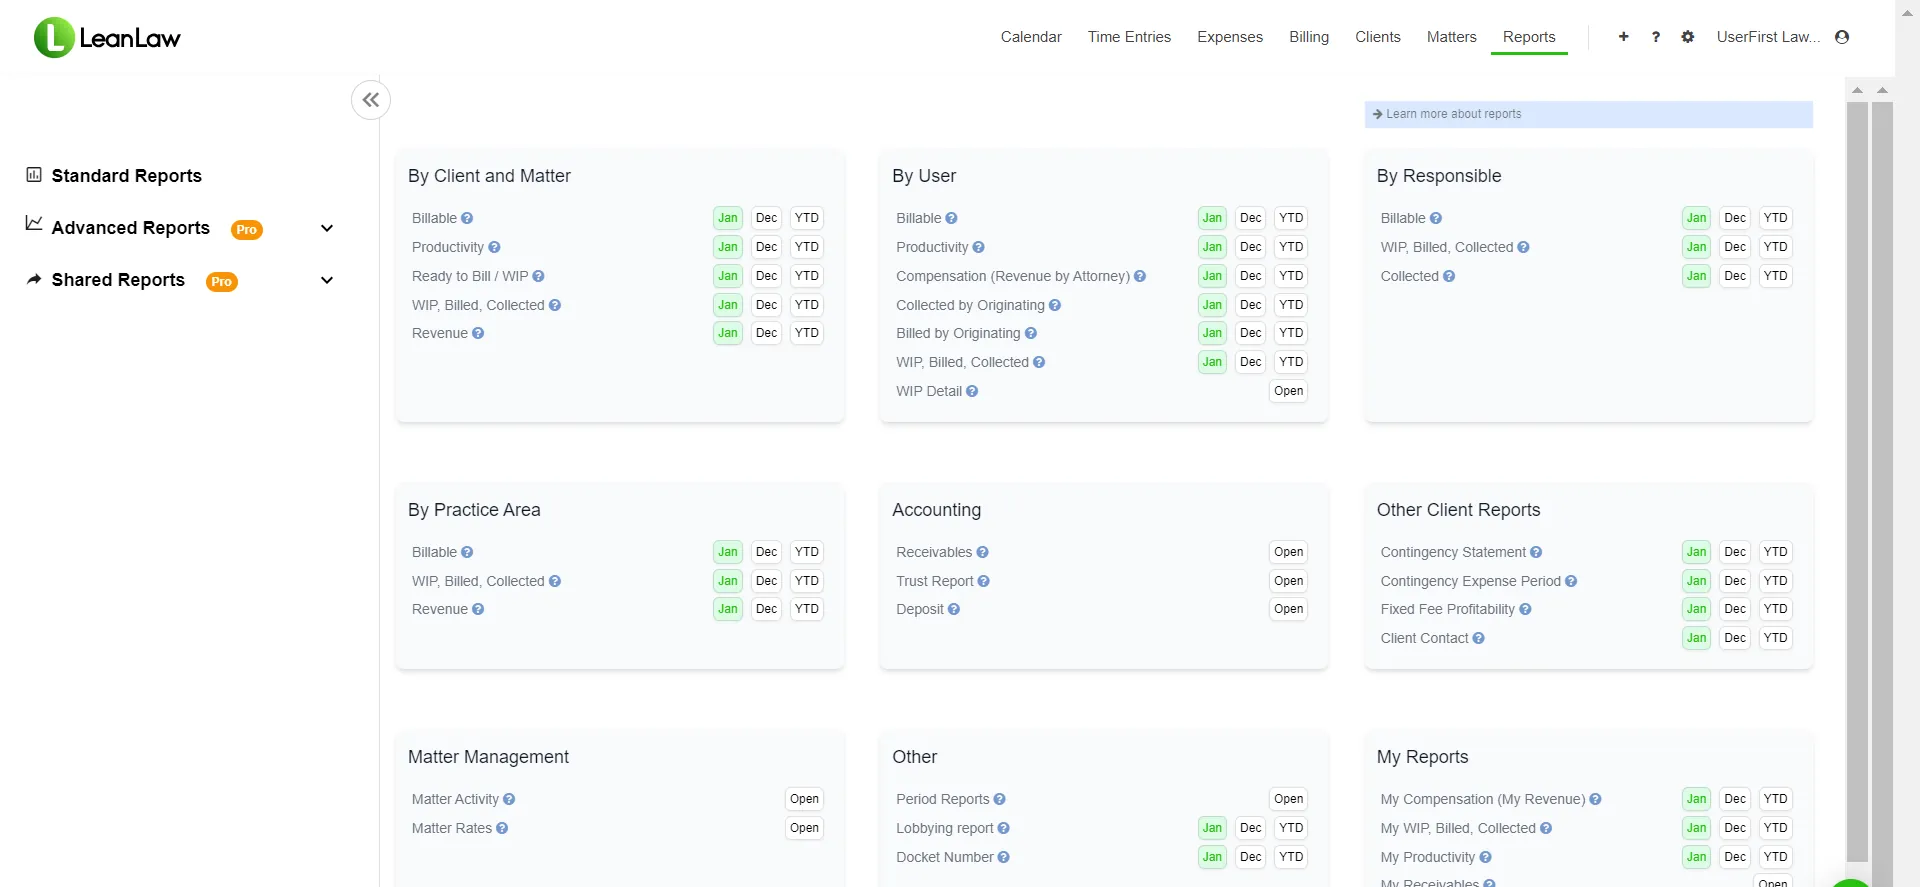
Task: Select YTD for Ready to Bill / WIP
Action: click(807, 276)
